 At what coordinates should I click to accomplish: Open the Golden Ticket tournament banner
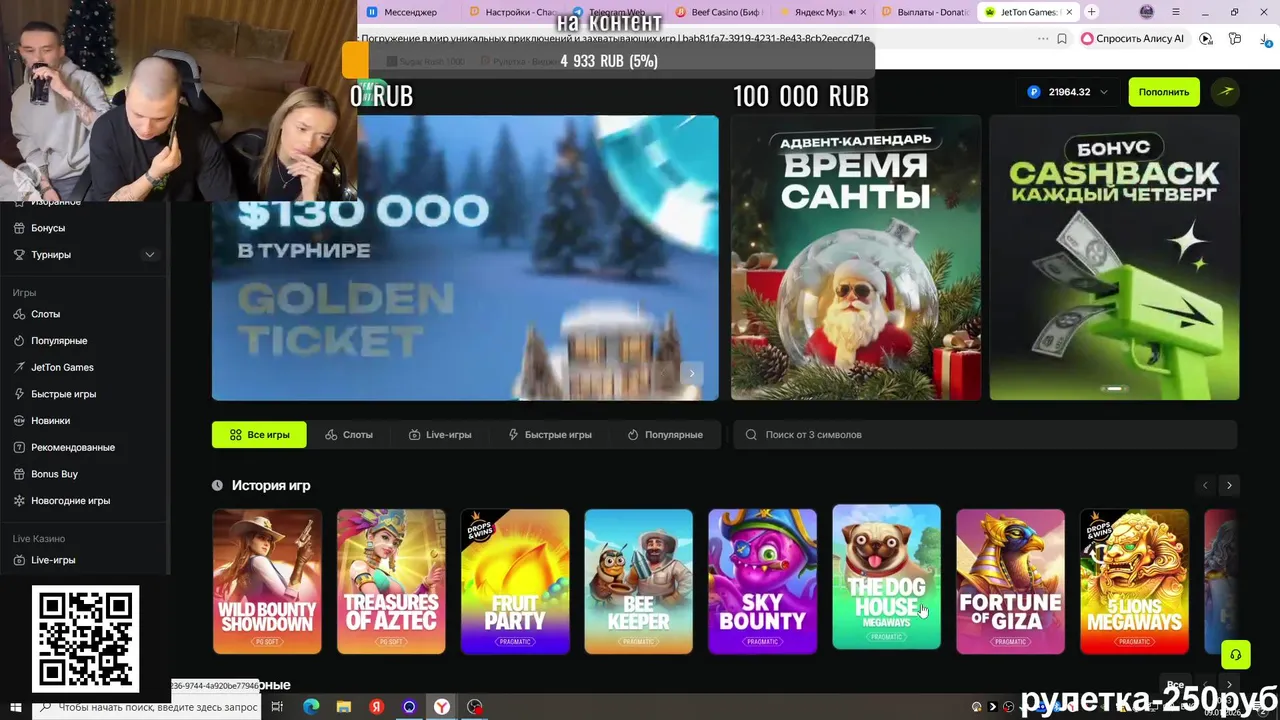click(465, 258)
